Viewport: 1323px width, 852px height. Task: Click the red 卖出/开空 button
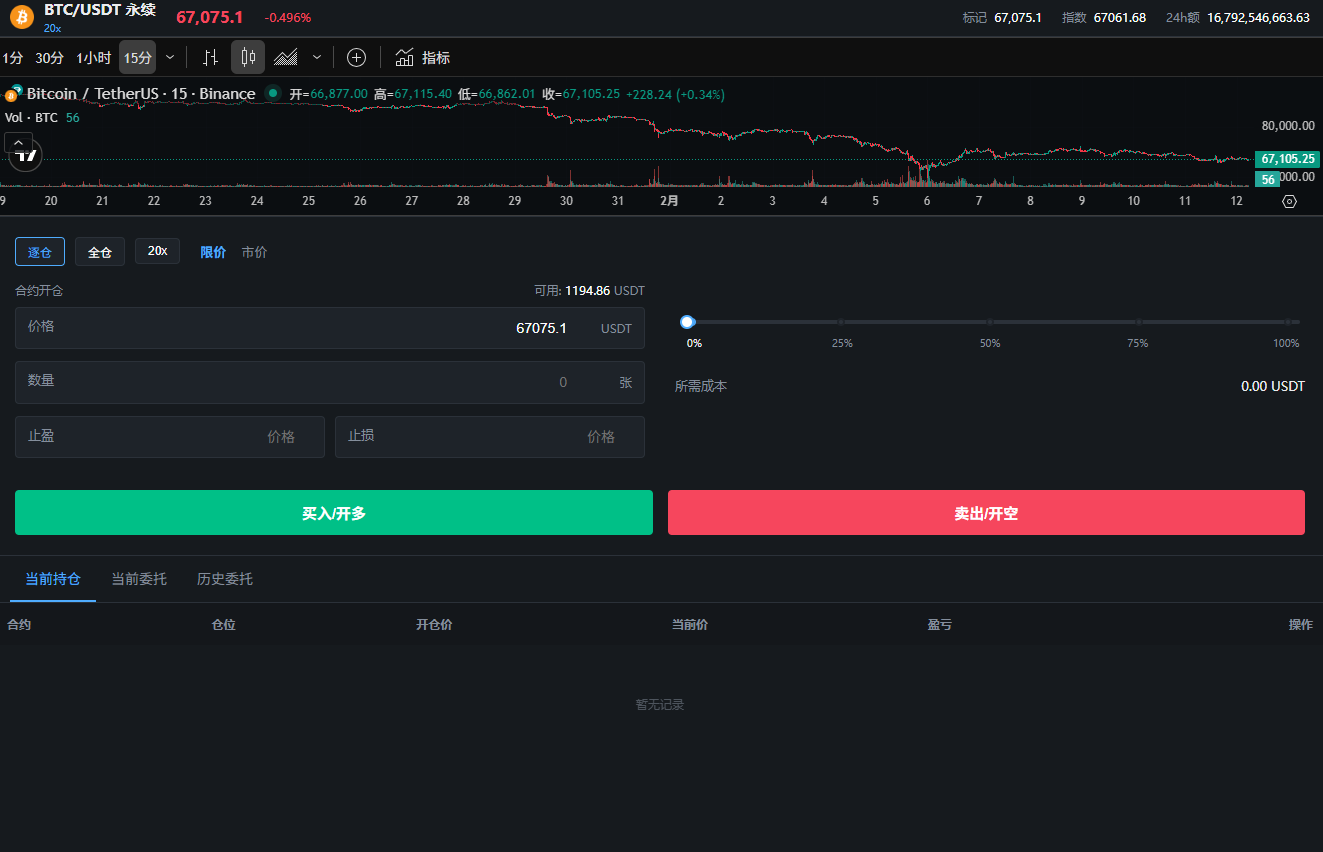986,513
